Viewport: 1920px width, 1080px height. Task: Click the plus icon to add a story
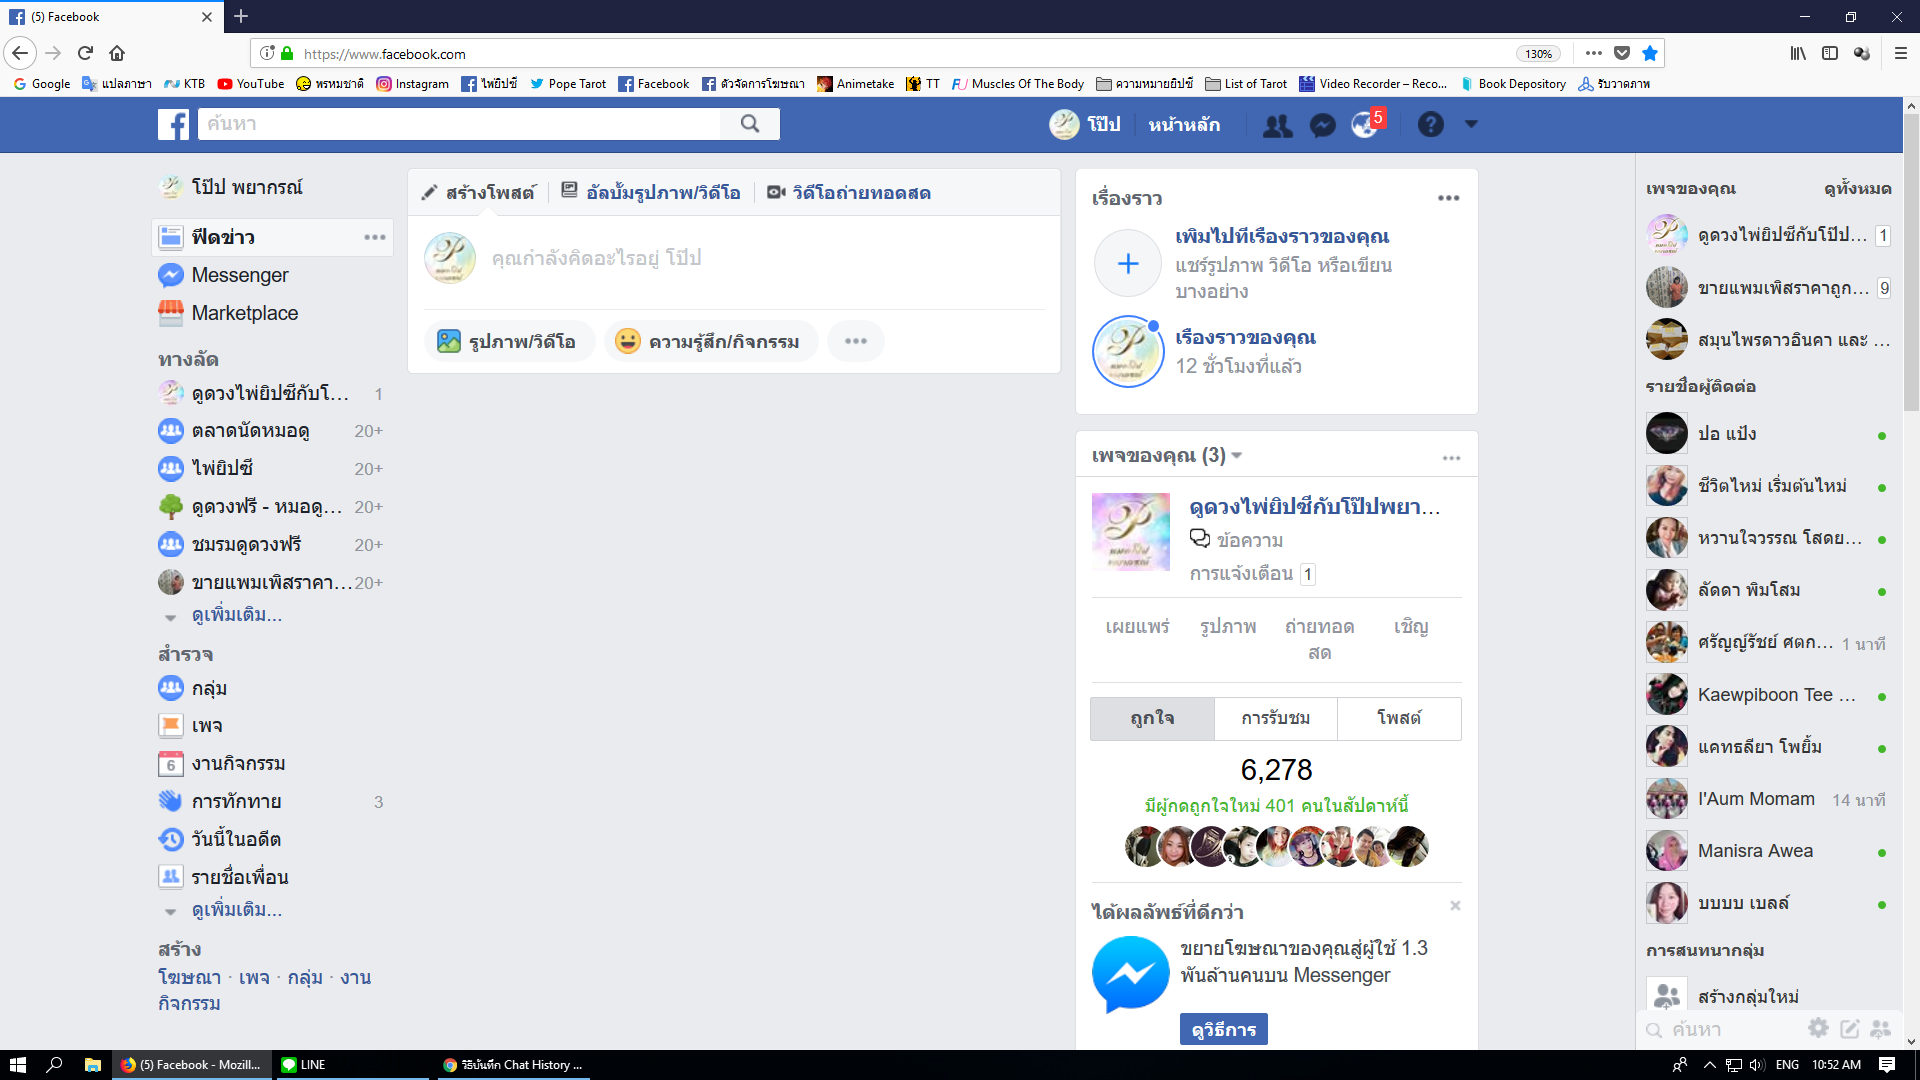[x=1128, y=263]
